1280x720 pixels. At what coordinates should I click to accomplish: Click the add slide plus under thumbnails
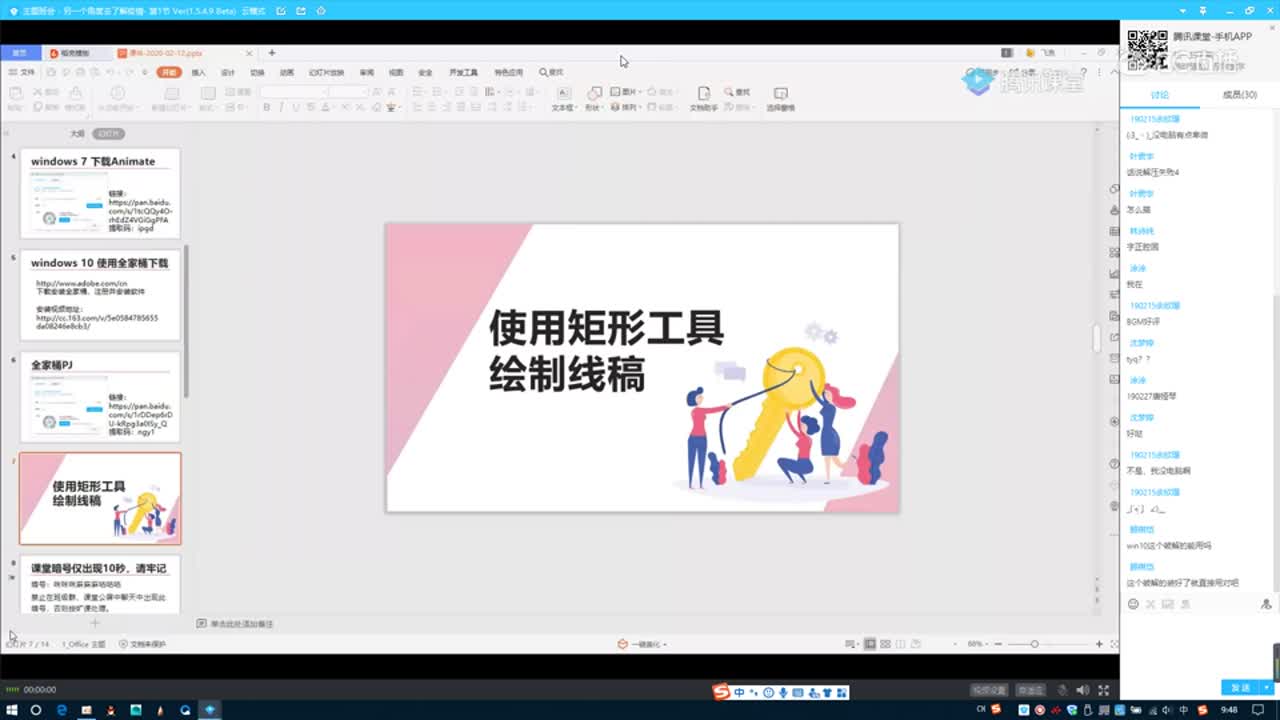tap(95, 623)
